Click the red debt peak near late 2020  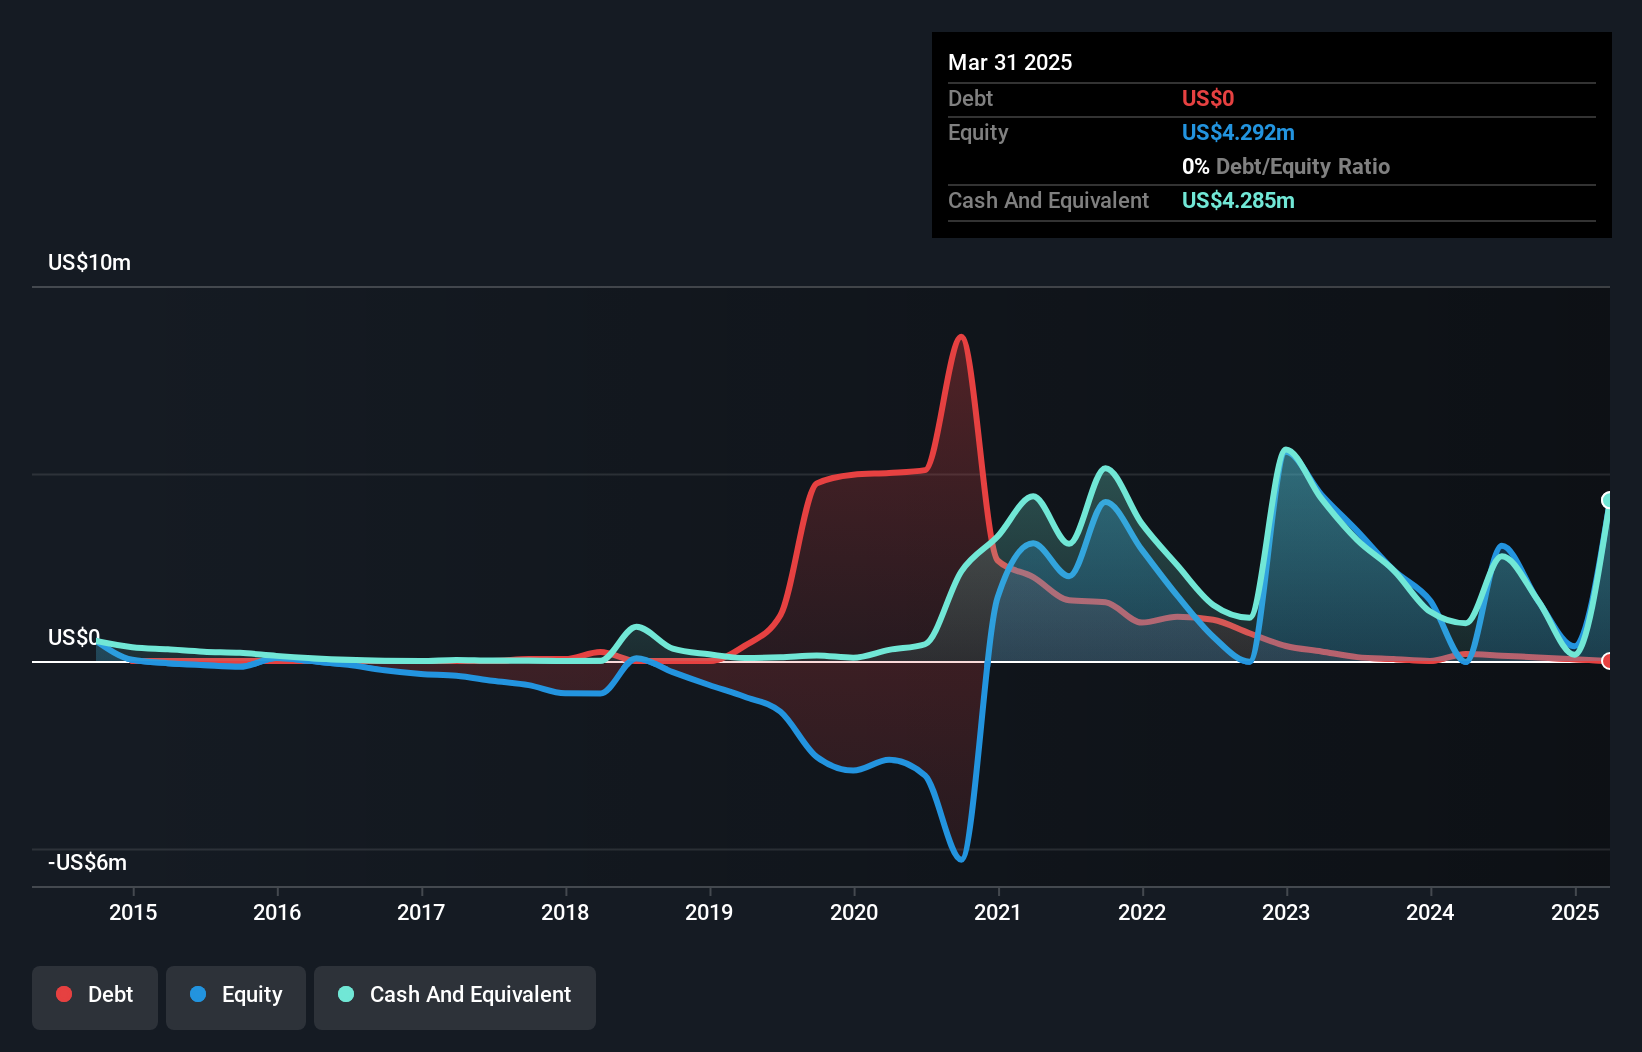pos(961,337)
